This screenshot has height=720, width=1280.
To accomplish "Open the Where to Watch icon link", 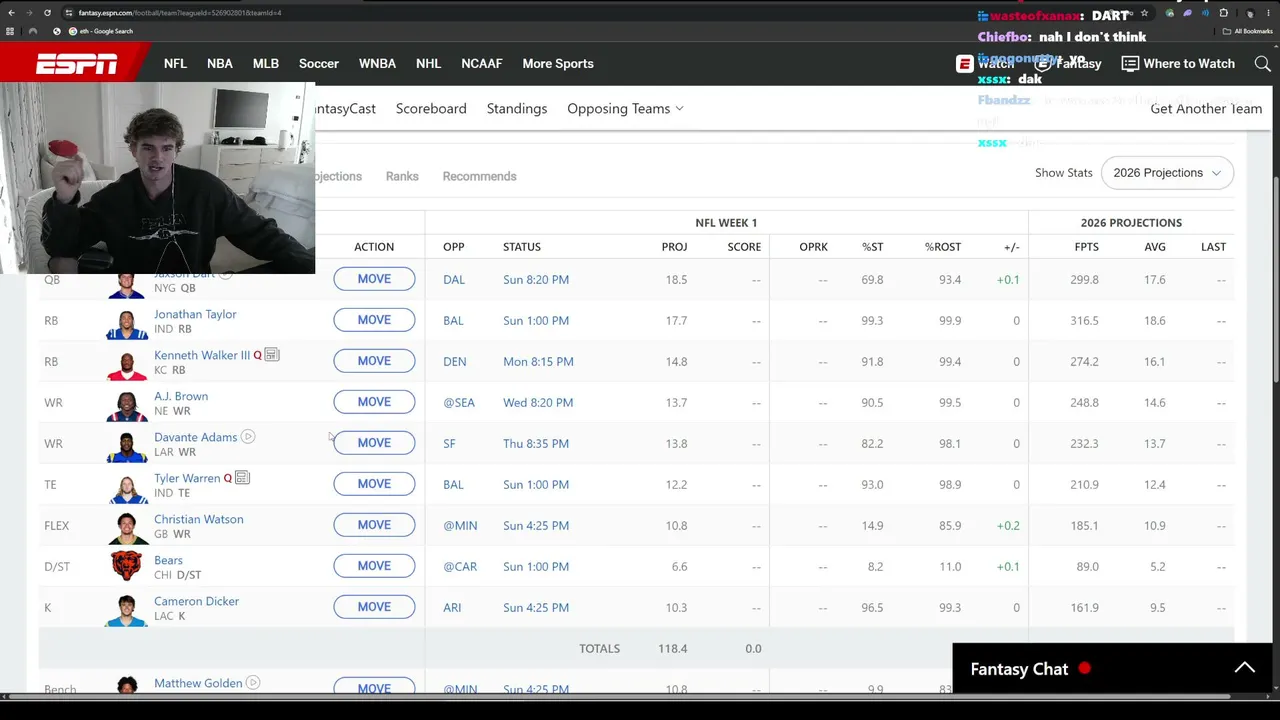I will pyautogui.click(x=1130, y=64).
